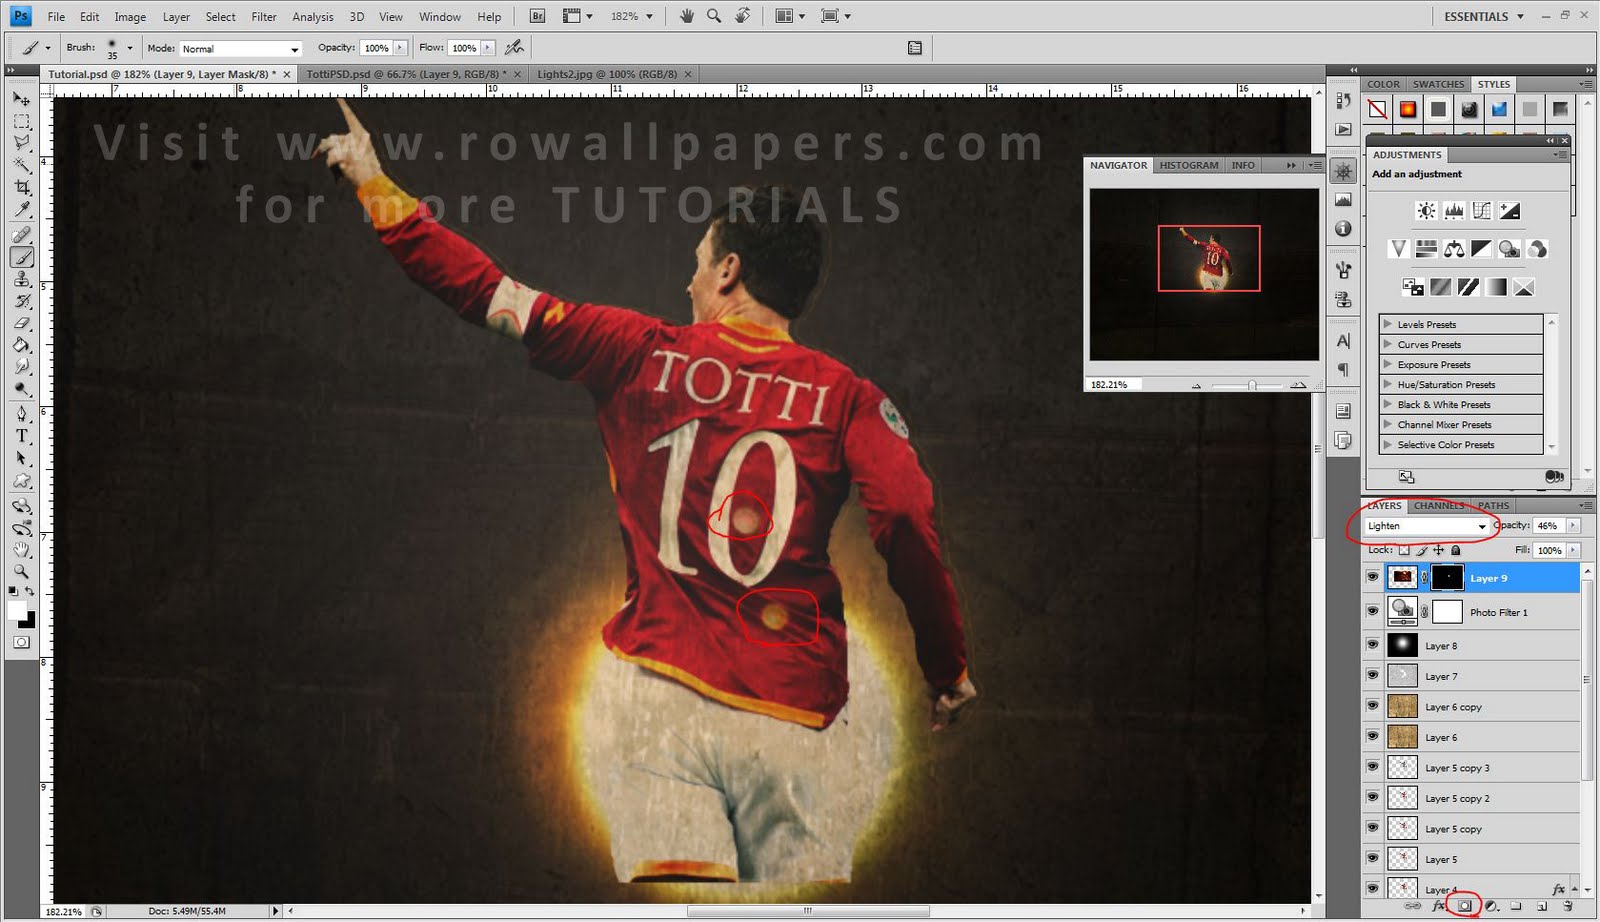Screen dimensions: 1600x922
Task: Enable the airbrush option icon
Action: pyautogui.click(x=514, y=47)
